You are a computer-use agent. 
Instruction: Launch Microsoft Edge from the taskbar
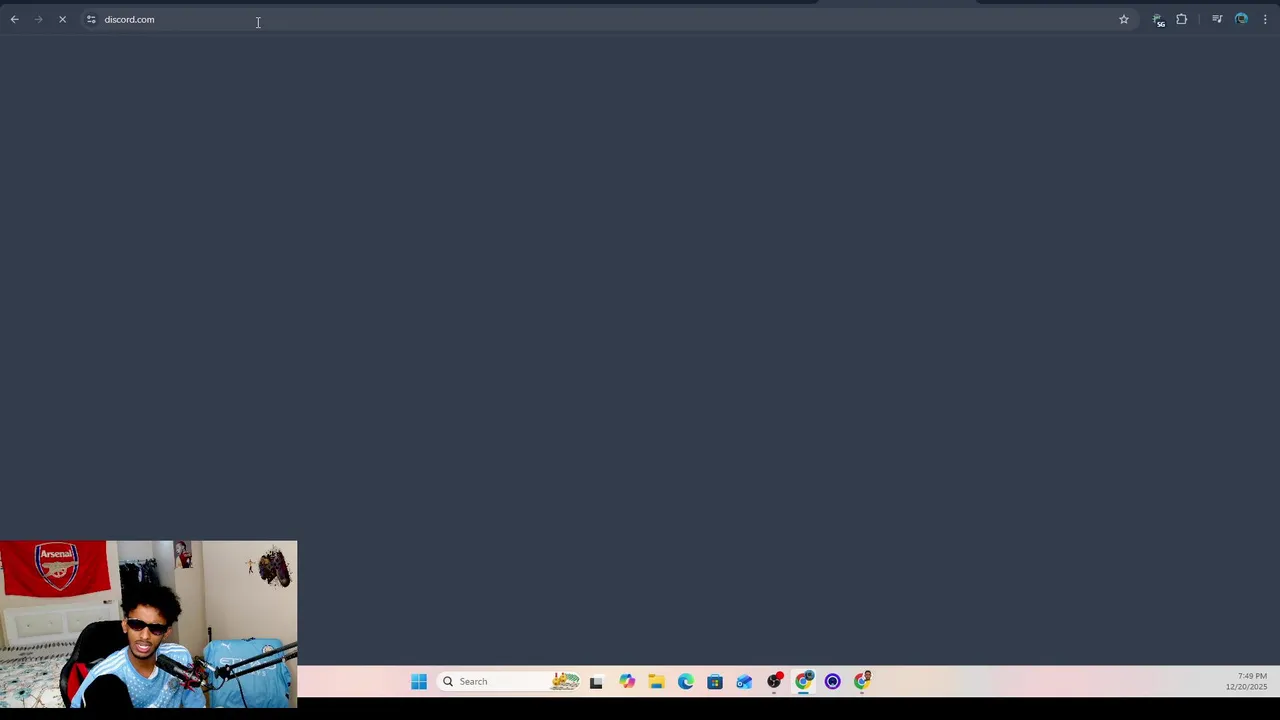[x=686, y=682]
